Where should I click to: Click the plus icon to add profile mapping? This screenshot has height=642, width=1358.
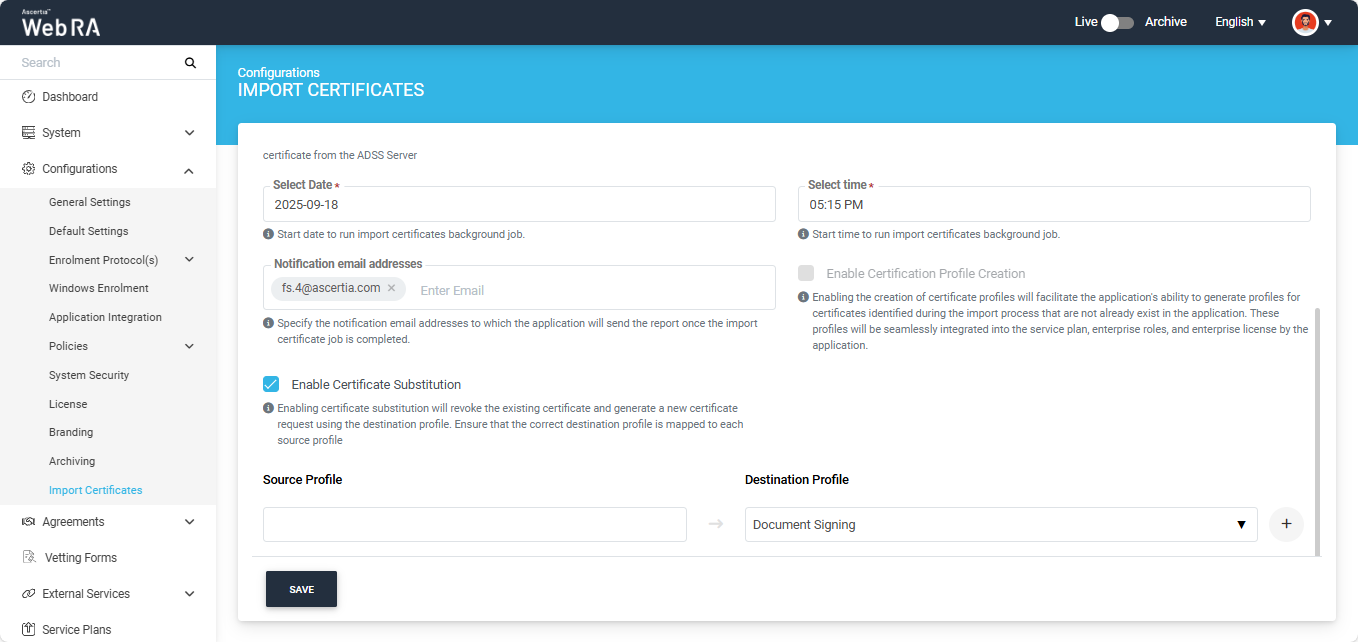(x=1286, y=524)
